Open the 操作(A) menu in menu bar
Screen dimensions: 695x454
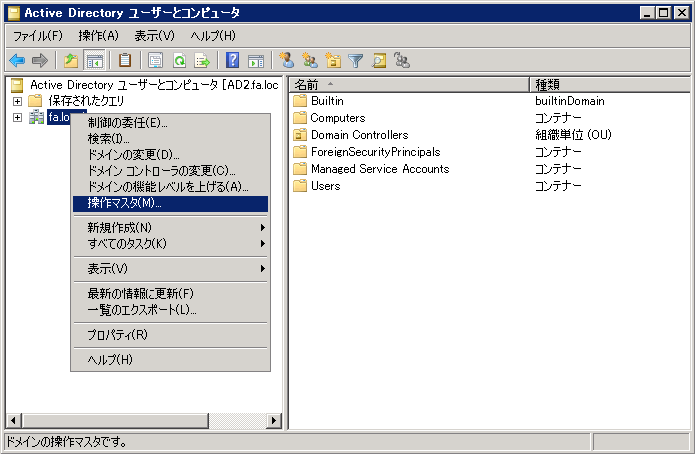(x=97, y=35)
